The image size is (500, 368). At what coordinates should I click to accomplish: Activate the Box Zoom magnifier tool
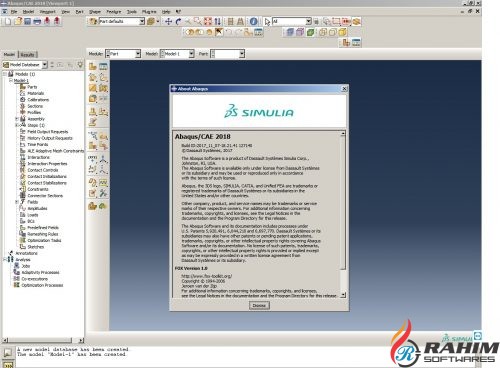[198, 22]
